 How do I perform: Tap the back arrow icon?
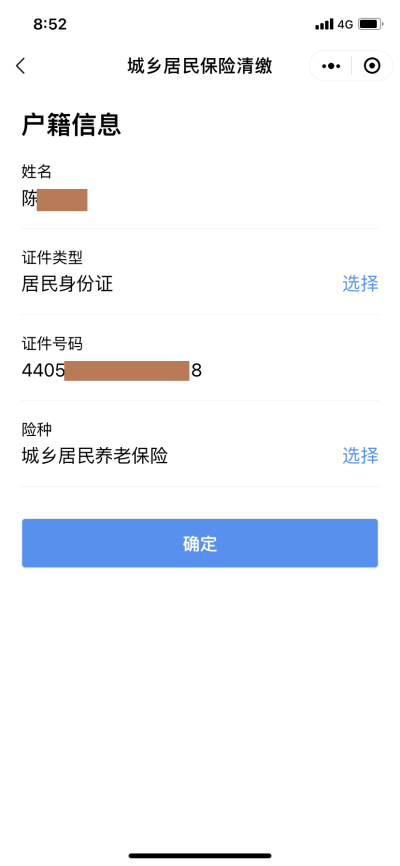(20, 66)
